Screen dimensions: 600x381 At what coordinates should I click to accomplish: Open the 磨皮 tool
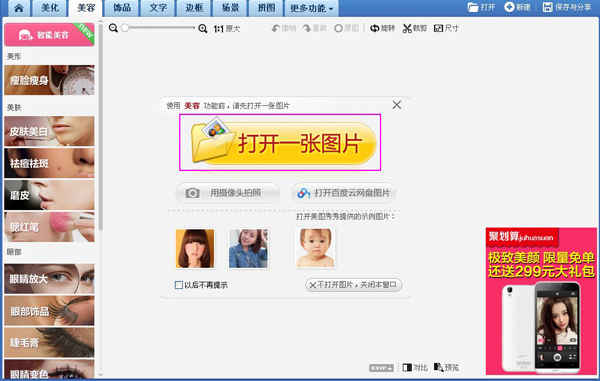click(49, 195)
